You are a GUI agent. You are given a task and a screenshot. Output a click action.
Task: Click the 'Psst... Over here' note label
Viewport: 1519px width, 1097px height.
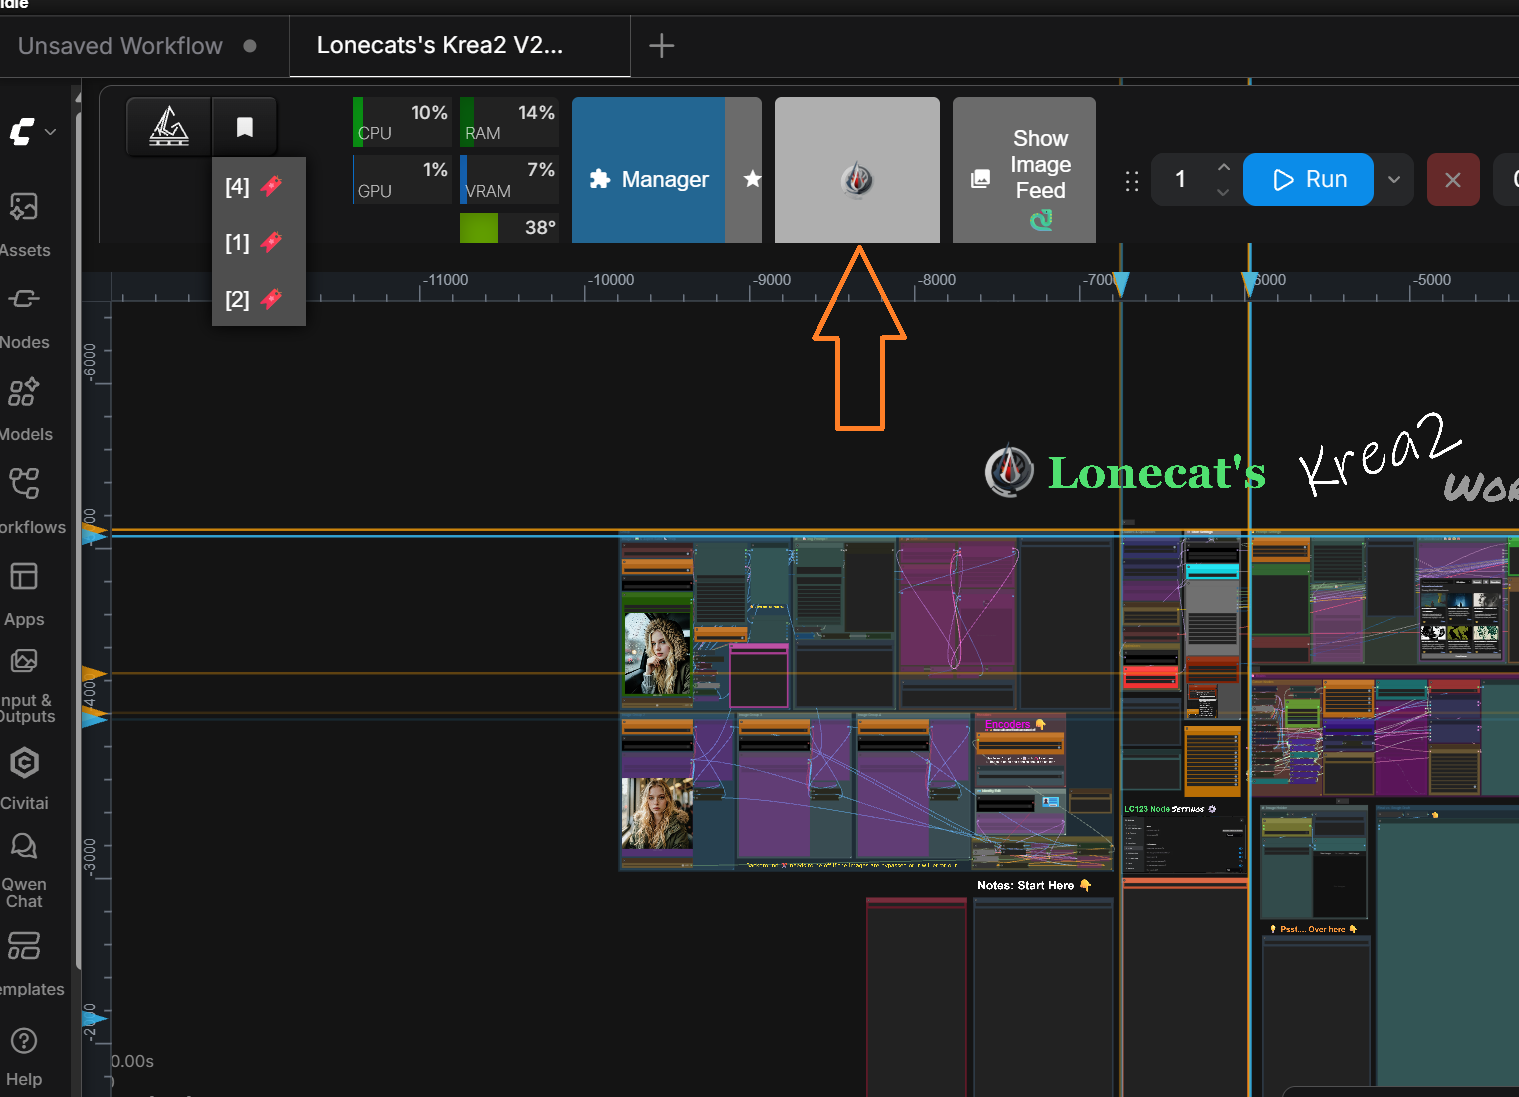[1314, 929]
